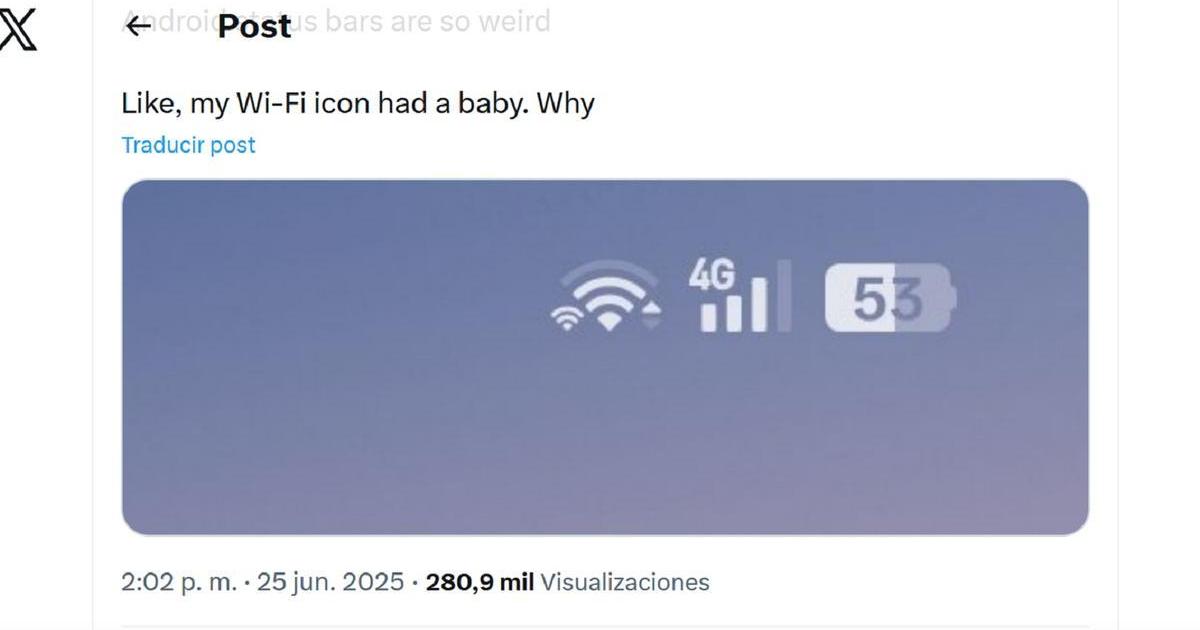The width and height of the screenshot is (1200, 630).
Task: Click the large Wi-Fi icon in the image
Action: tap(610, 296)
